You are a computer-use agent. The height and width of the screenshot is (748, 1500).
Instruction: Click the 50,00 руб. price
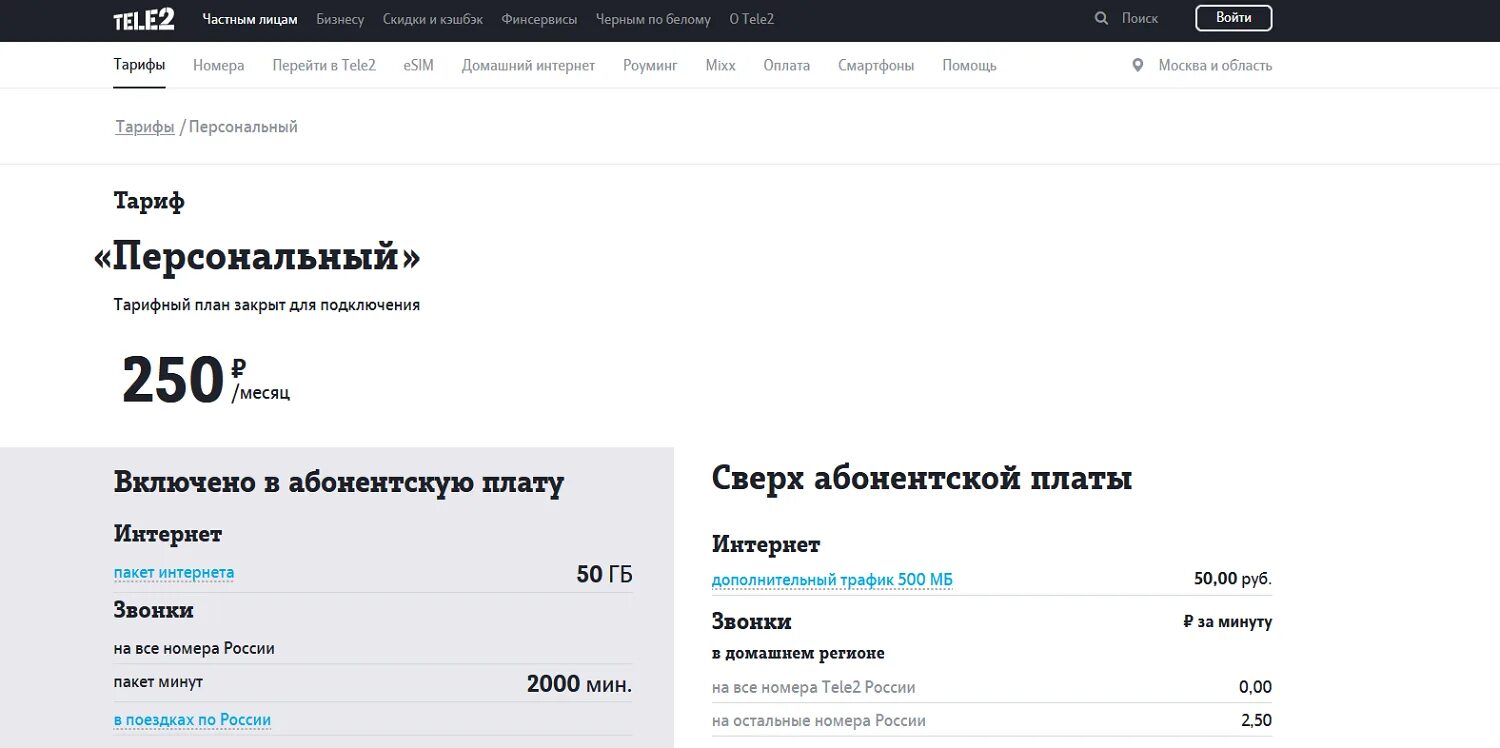click(1232, 579)
